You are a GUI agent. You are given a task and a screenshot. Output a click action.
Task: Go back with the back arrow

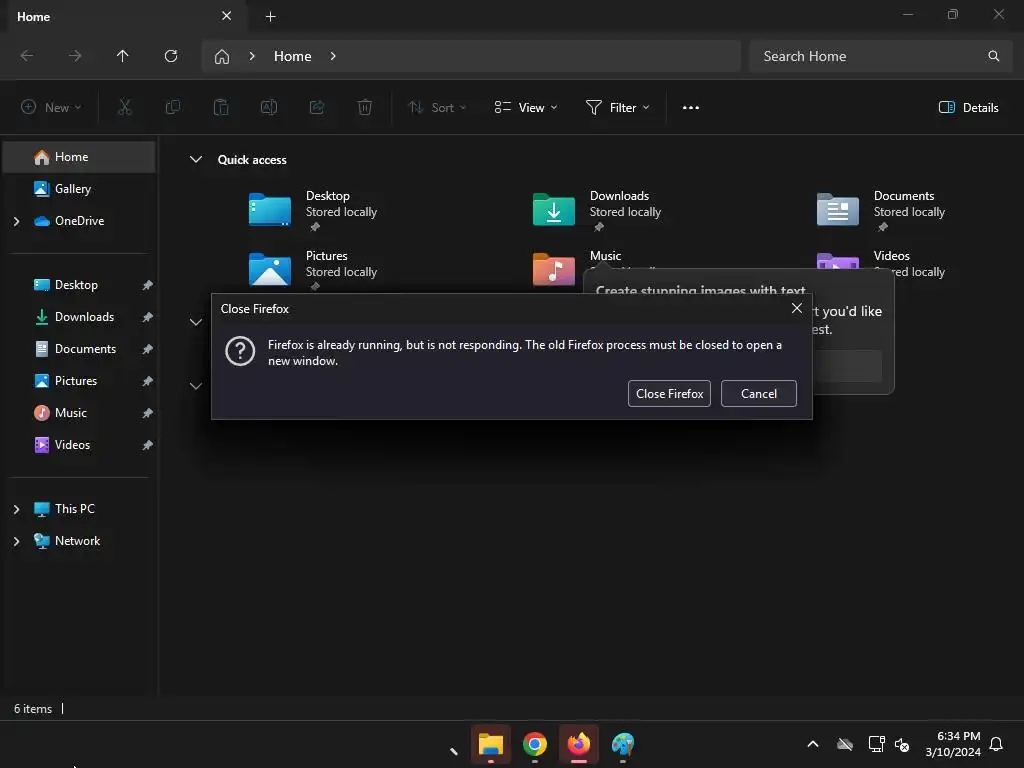(x=27, y=56)
